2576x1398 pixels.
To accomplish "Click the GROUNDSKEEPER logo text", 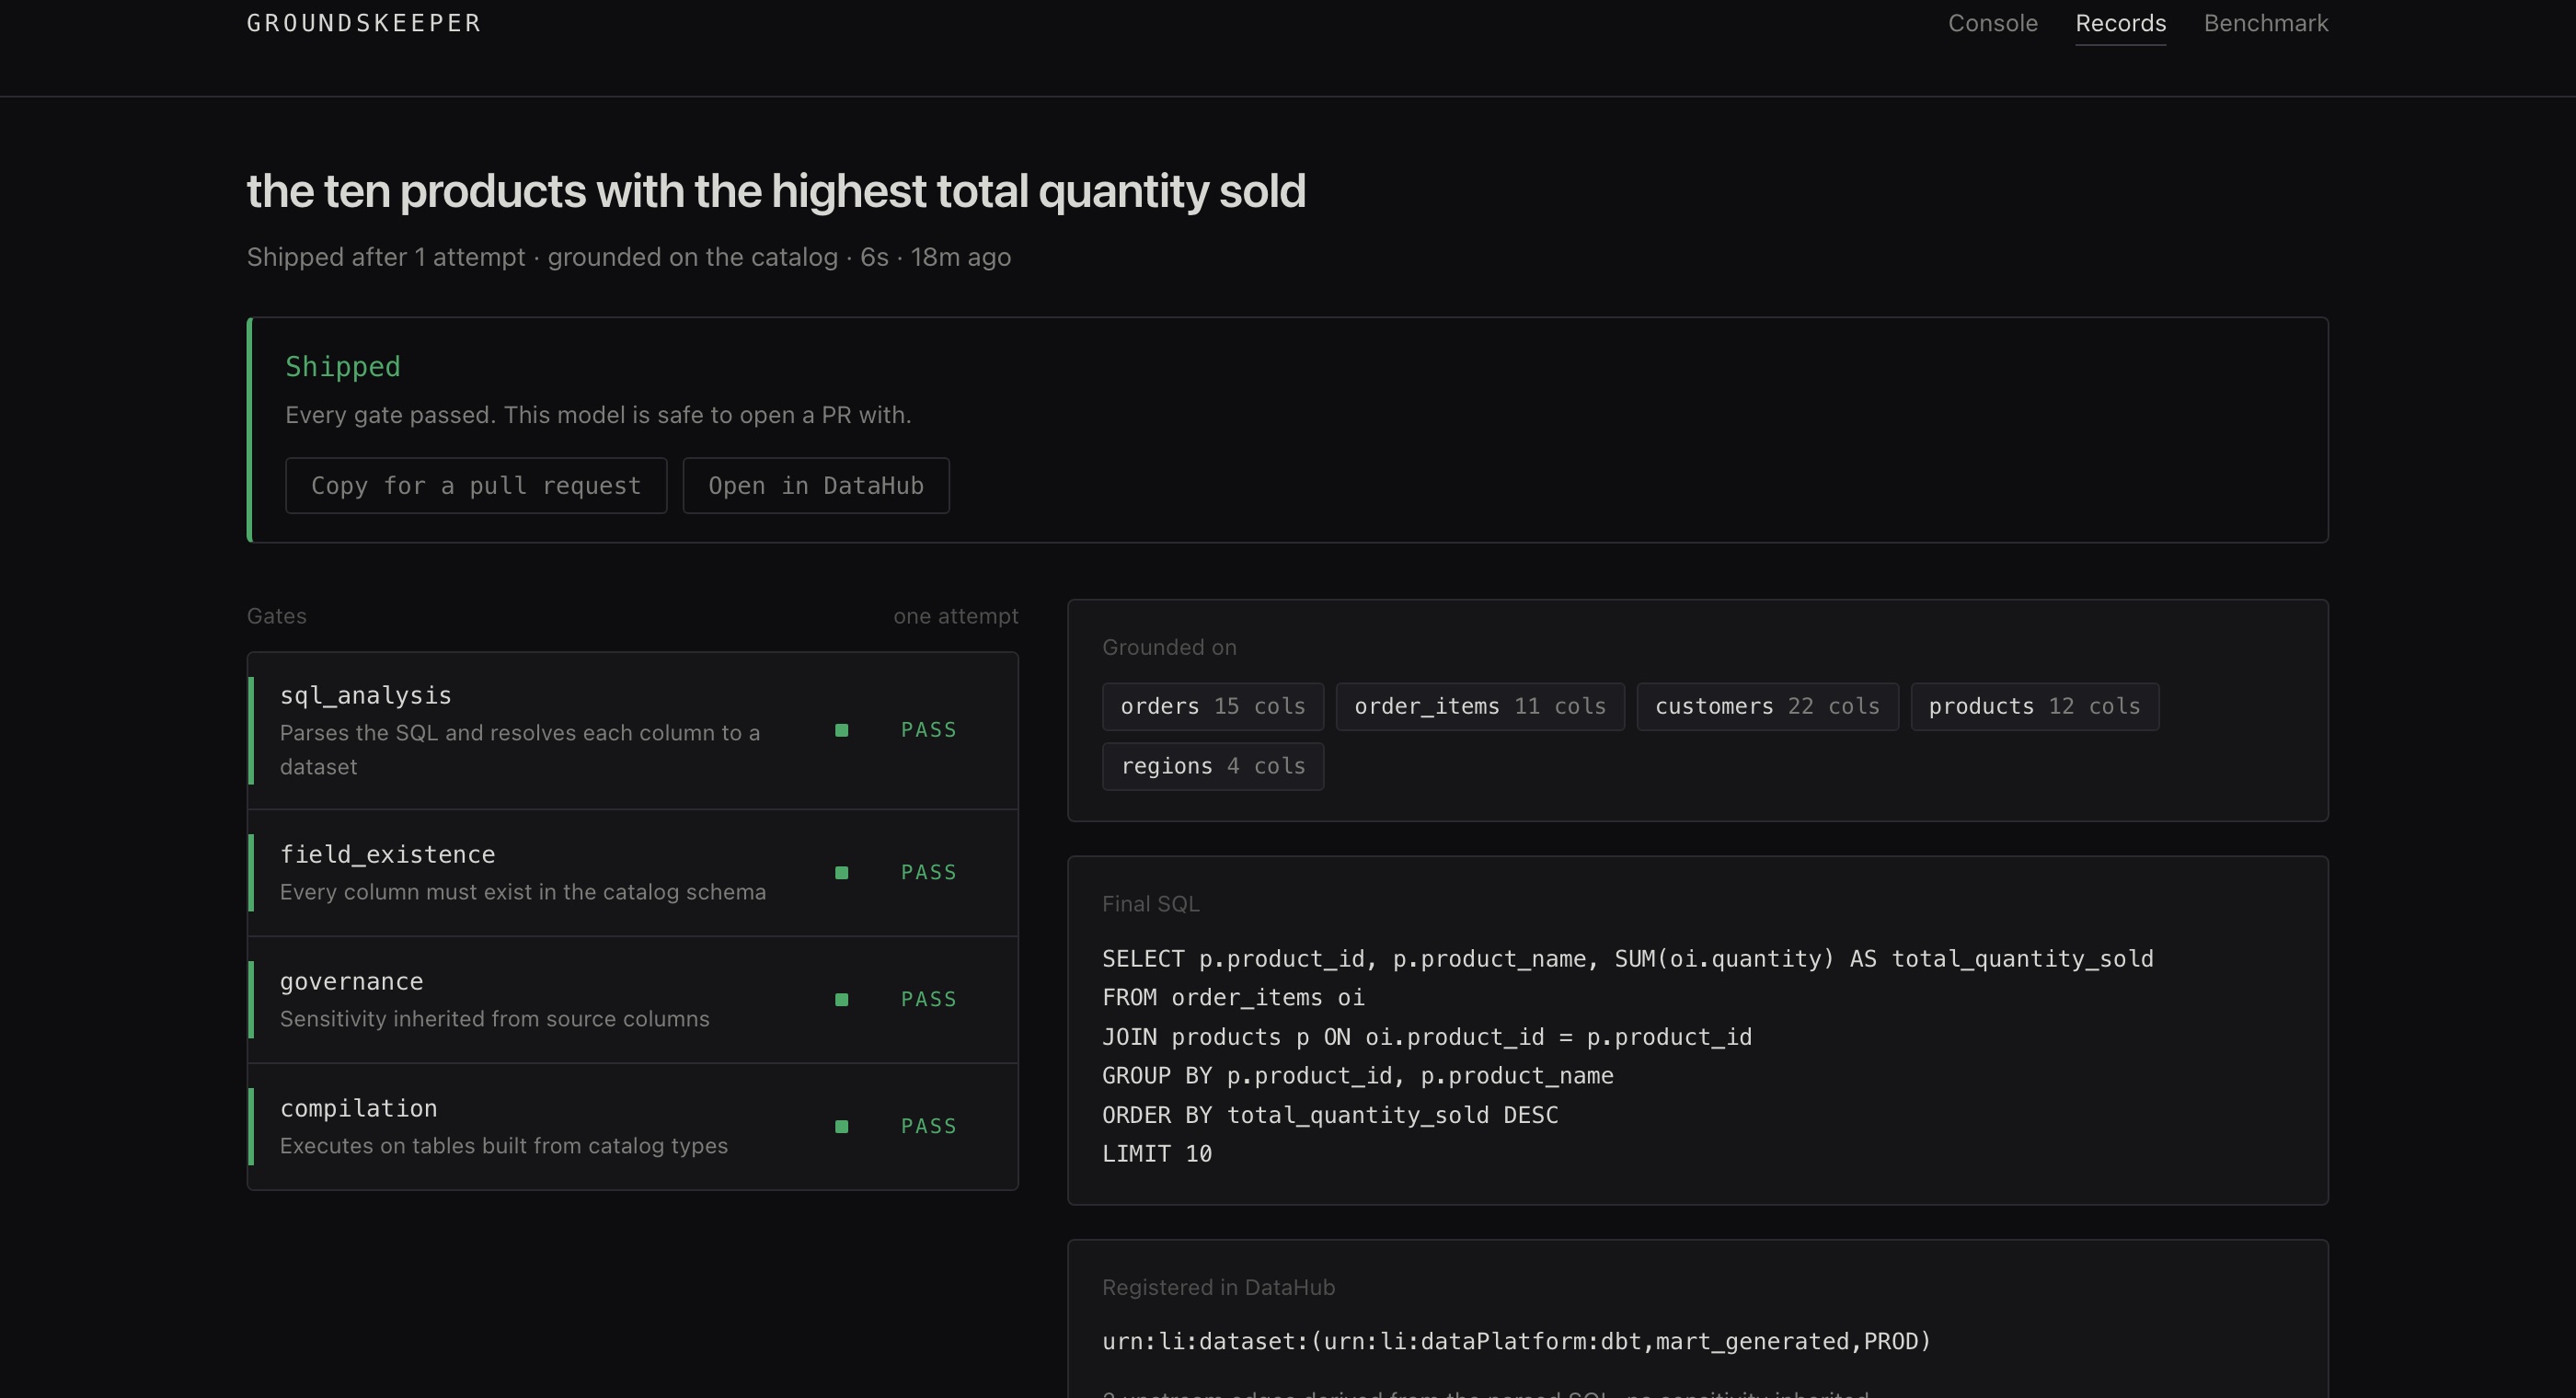I will (364, 23).
